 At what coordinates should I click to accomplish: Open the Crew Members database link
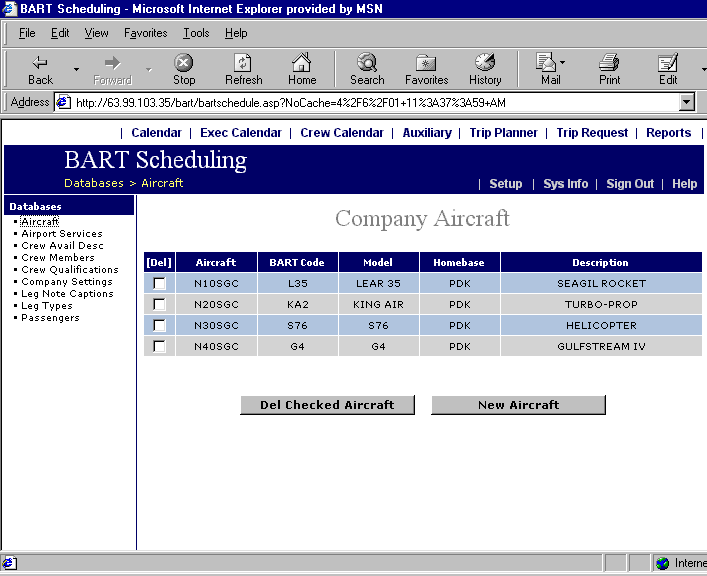(58, 258)
